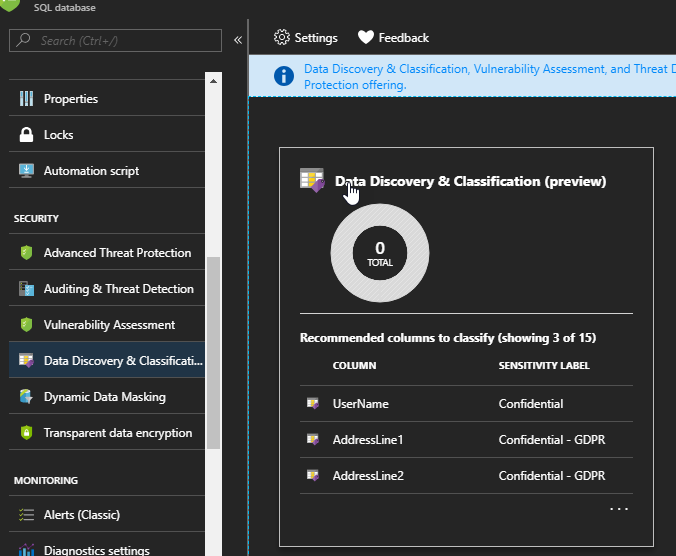Click the Dynamic Data Masking icon
676x556 pixels.
click(x=26, y=397)
